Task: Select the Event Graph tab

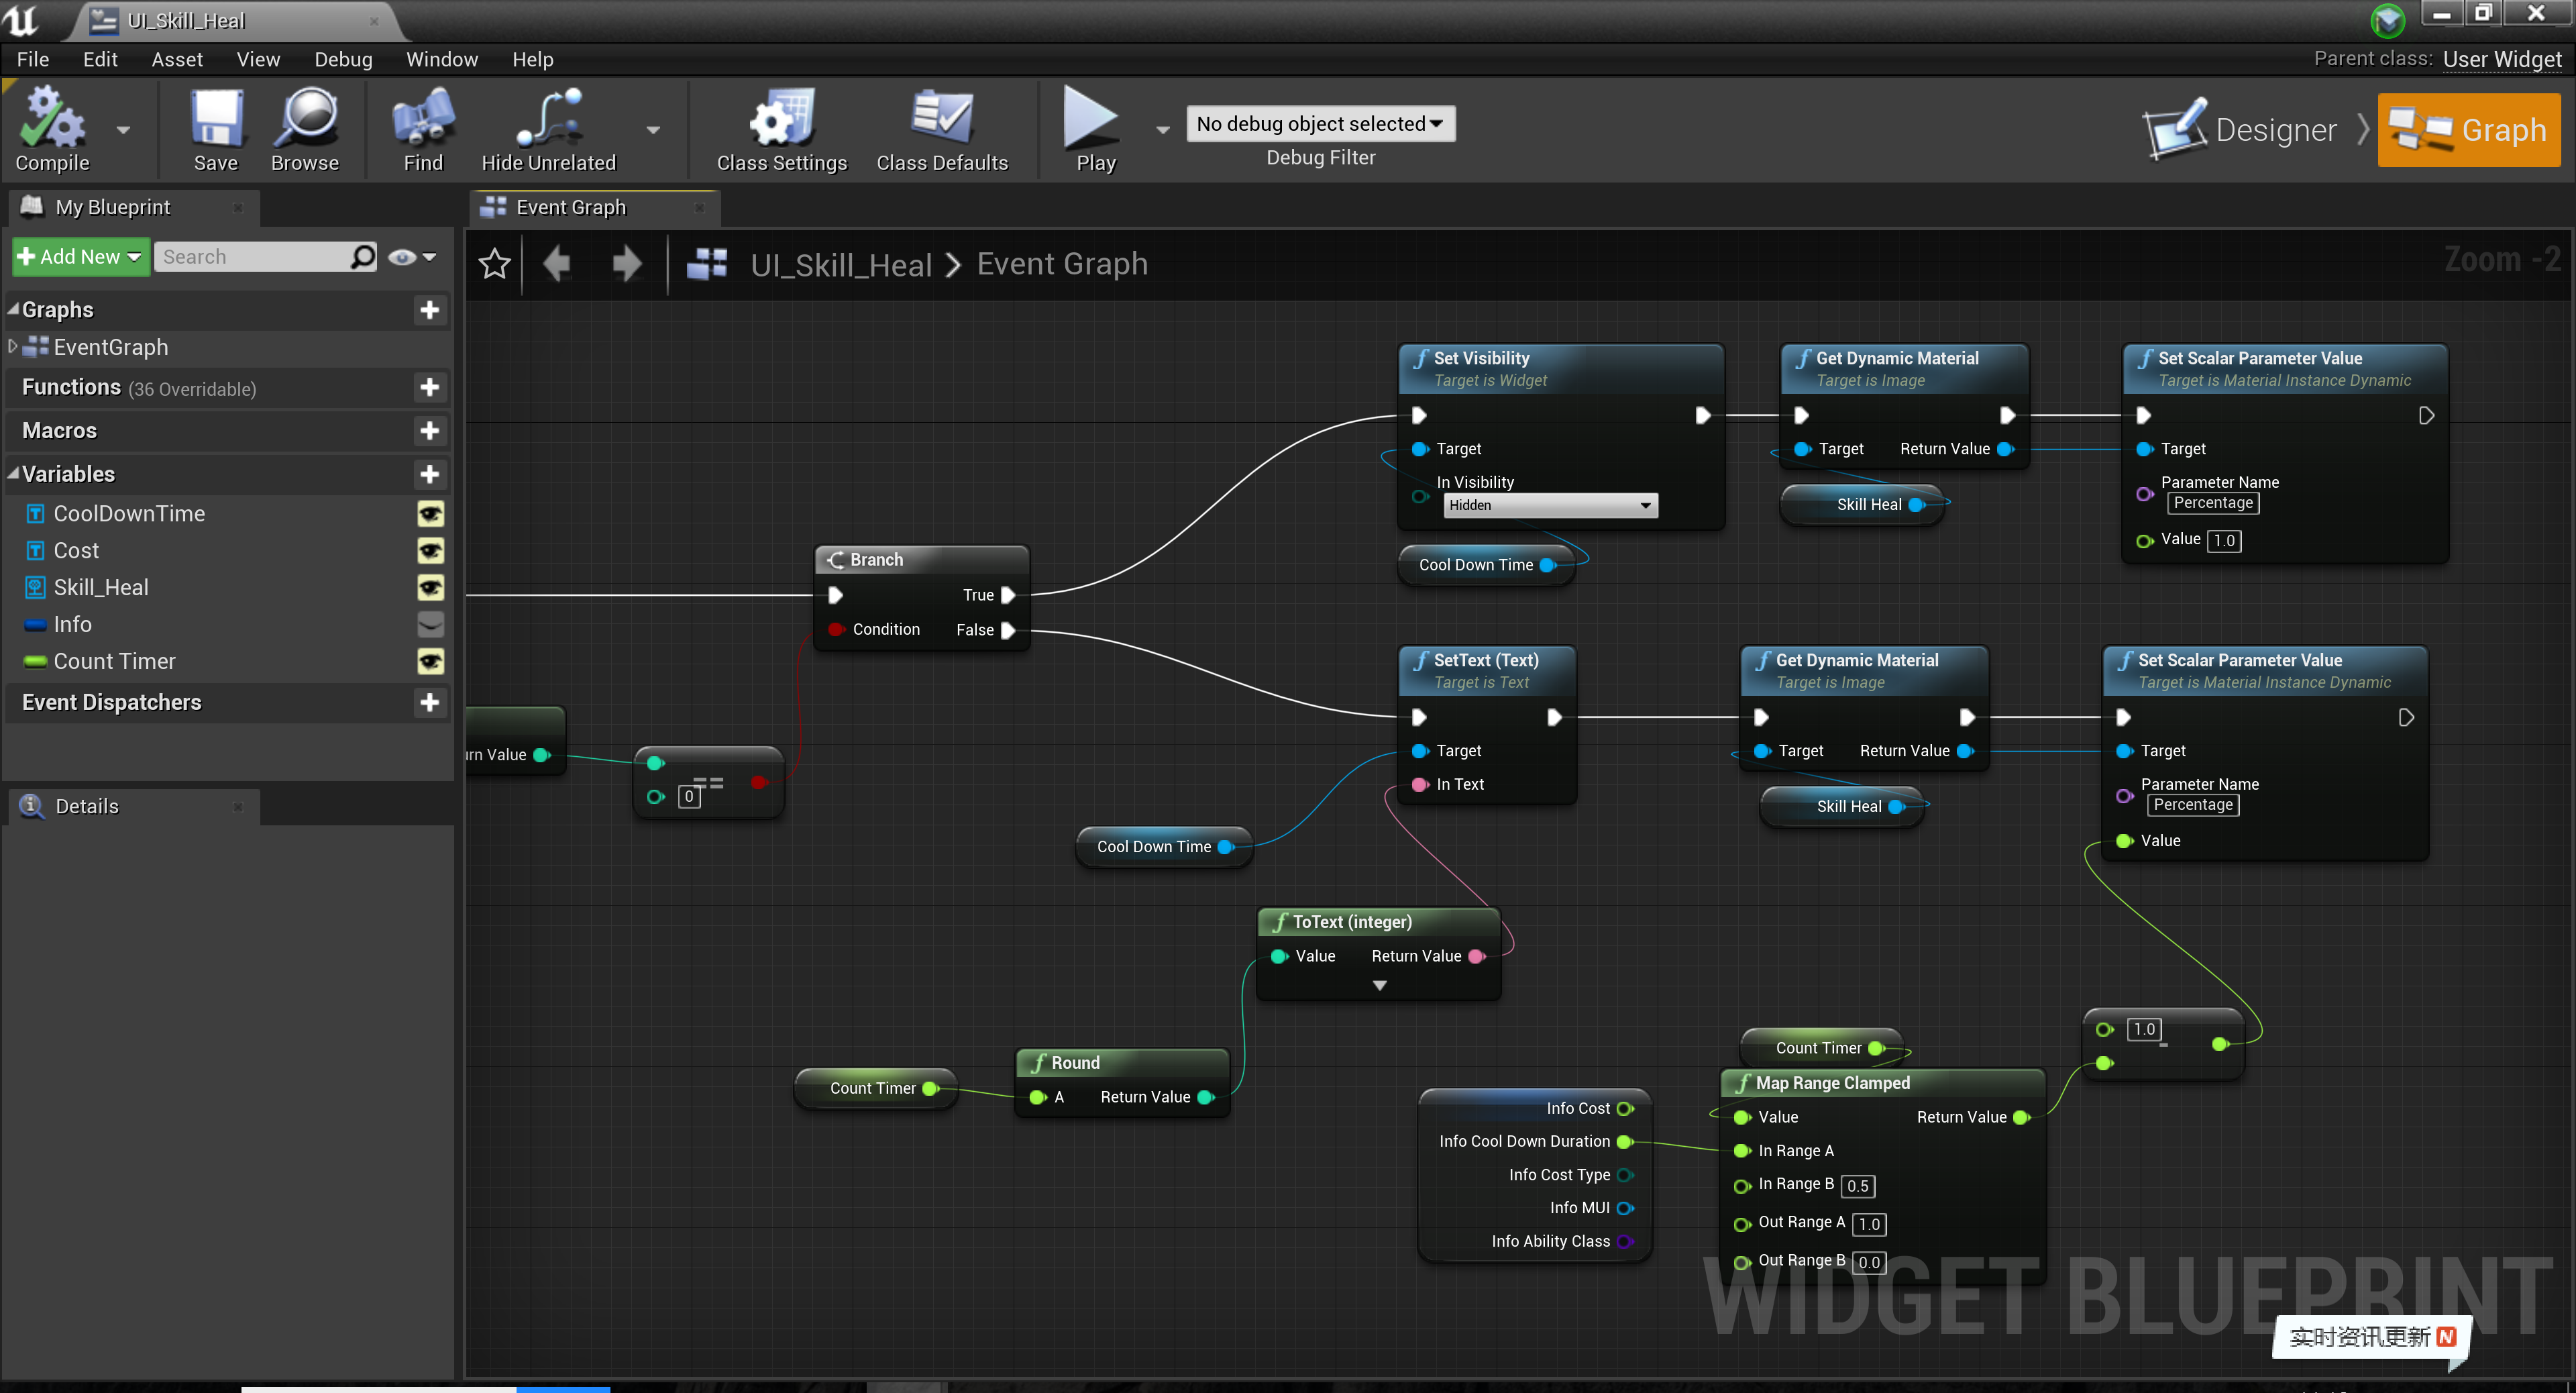Action: [x=571, y=207]
